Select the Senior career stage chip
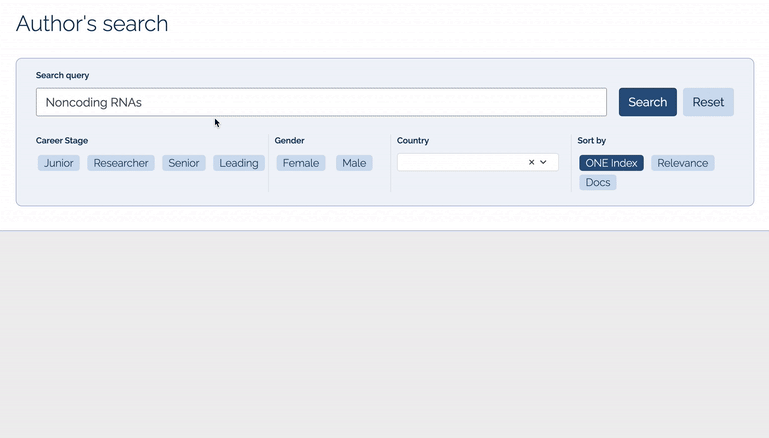This screenshot has height=438, width=769. click(184, 163)
